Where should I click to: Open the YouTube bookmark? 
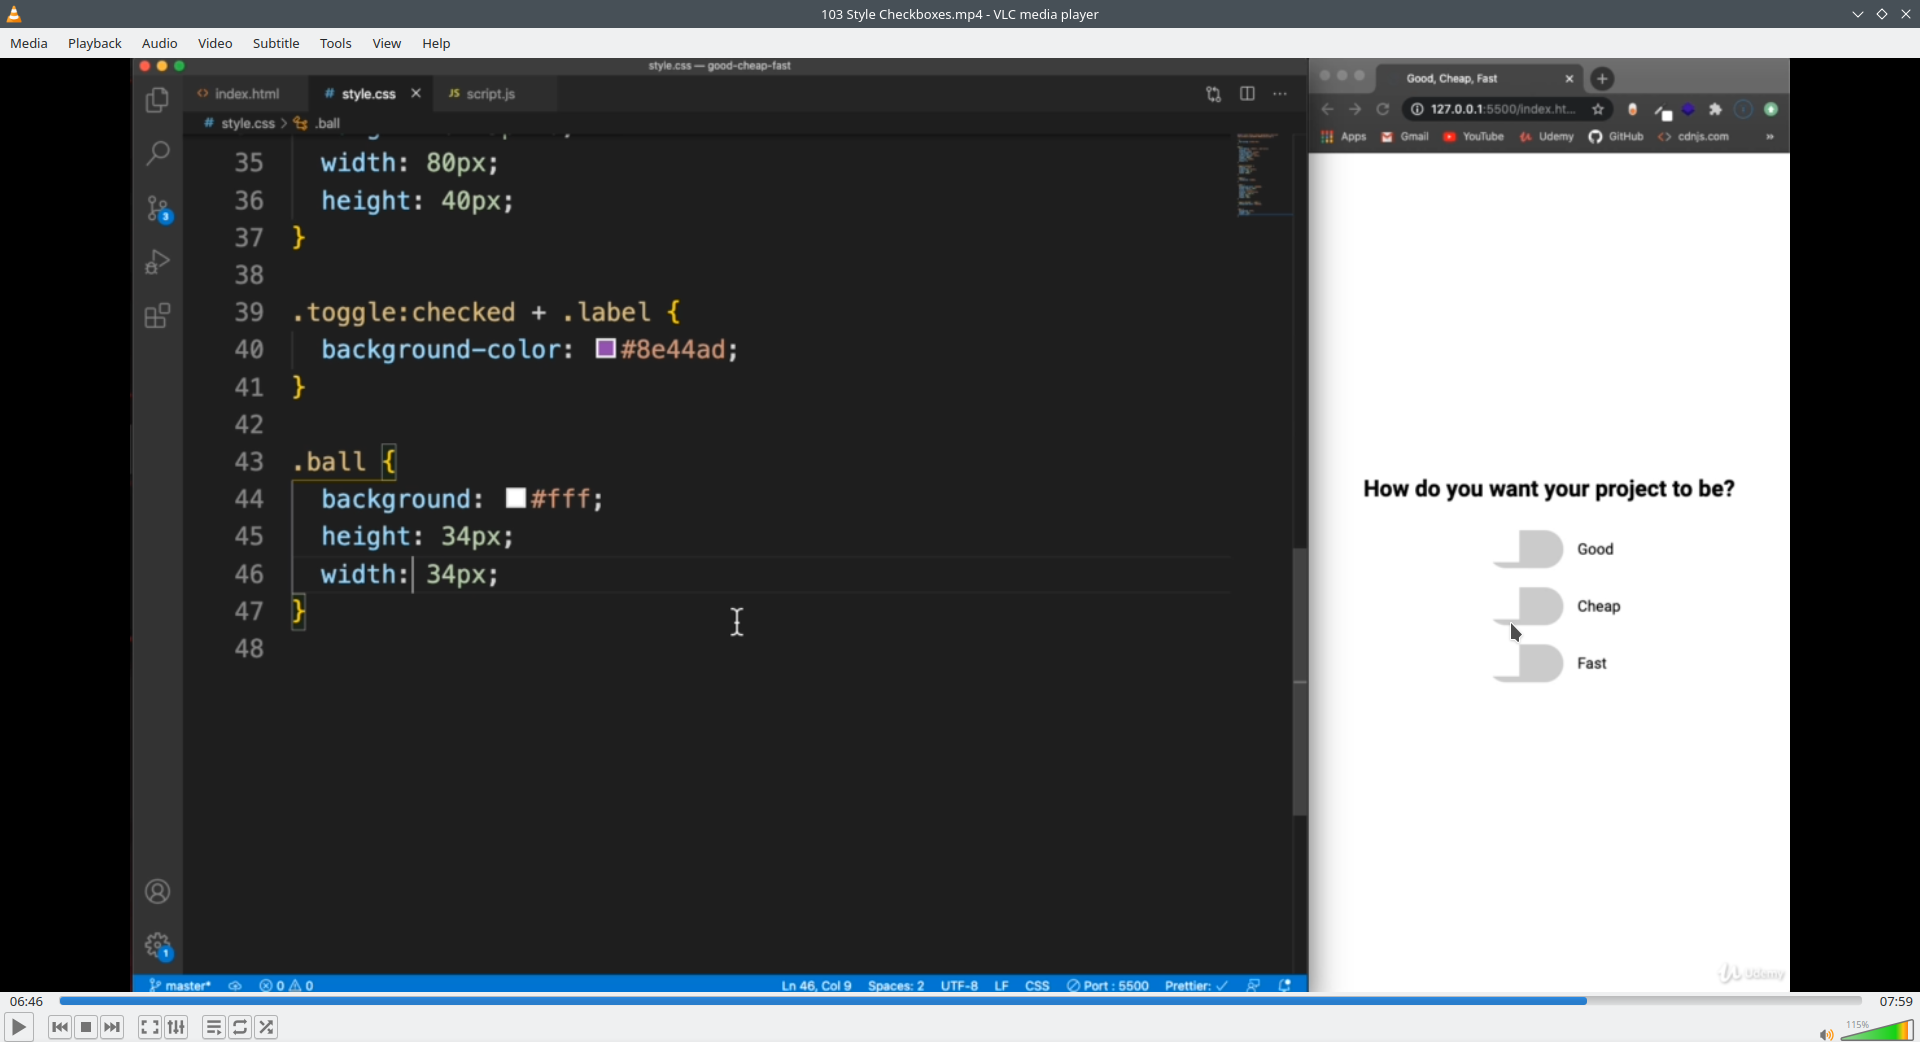pos(1474,137)
